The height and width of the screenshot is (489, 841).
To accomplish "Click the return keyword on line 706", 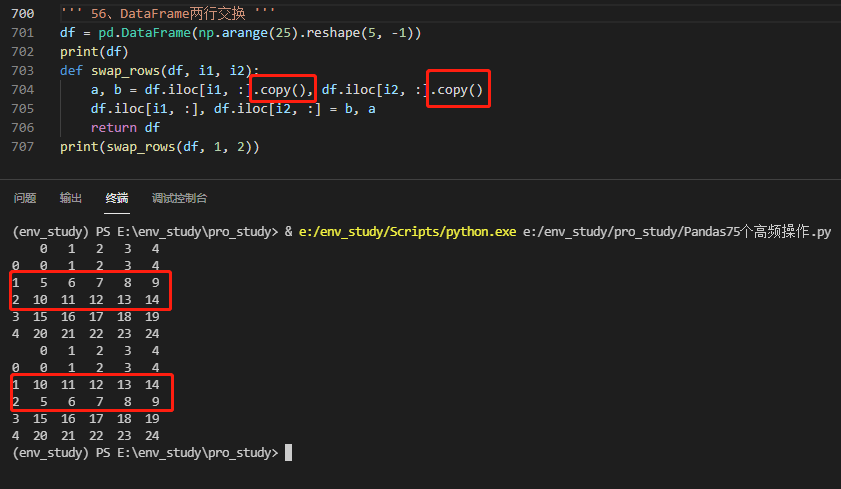I will (114, 128).
